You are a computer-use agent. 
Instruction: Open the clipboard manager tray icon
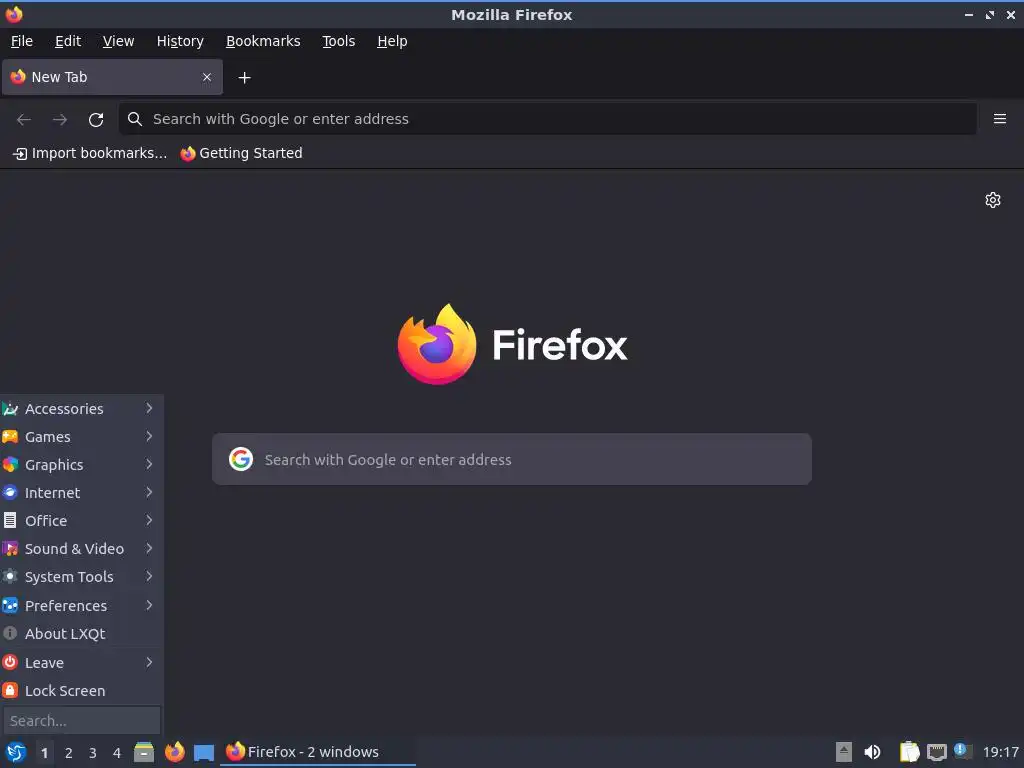pos(909,752)
